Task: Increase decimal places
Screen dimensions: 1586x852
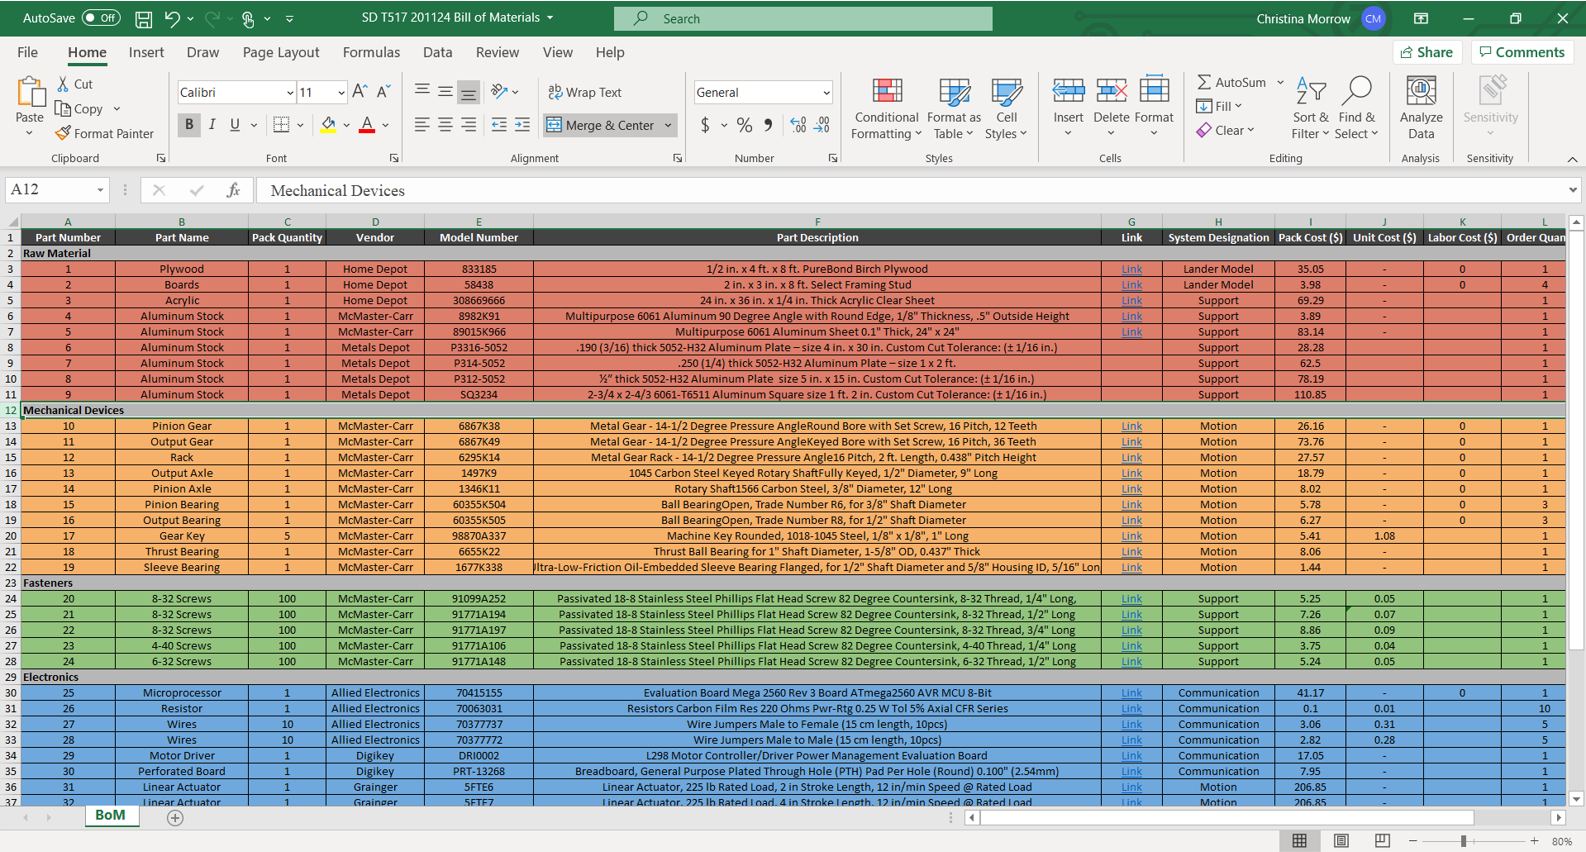Action: tap(798, 125)
